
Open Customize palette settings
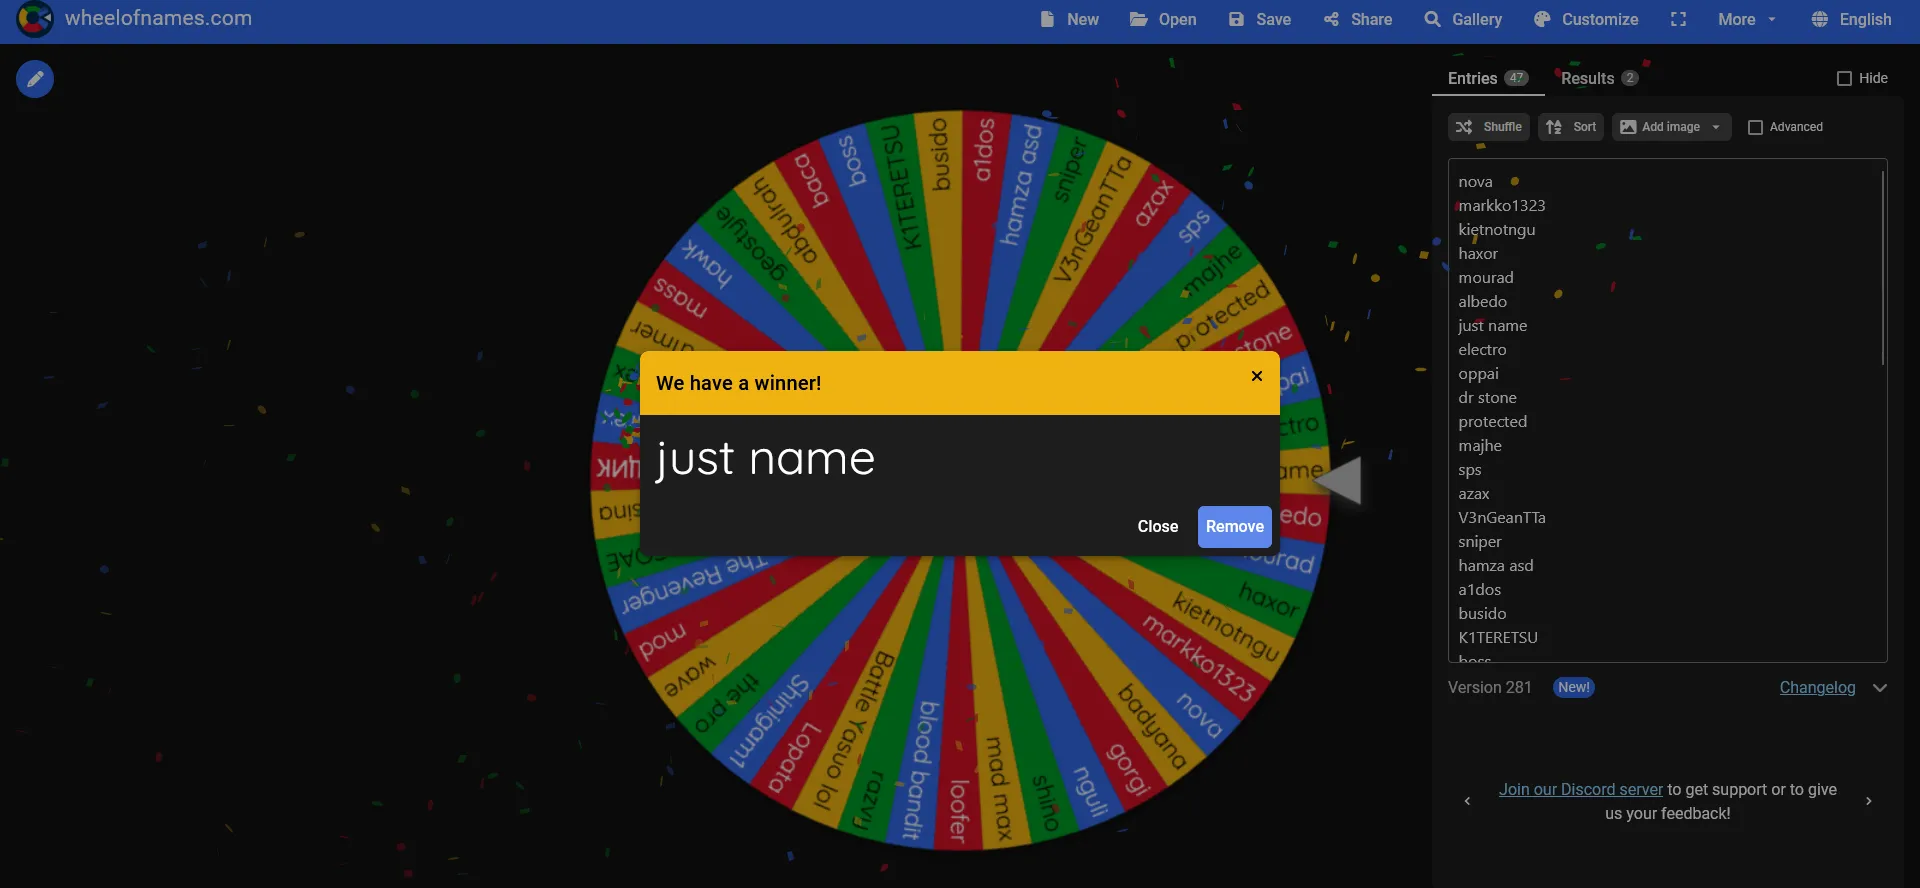tap(1585, 19)
